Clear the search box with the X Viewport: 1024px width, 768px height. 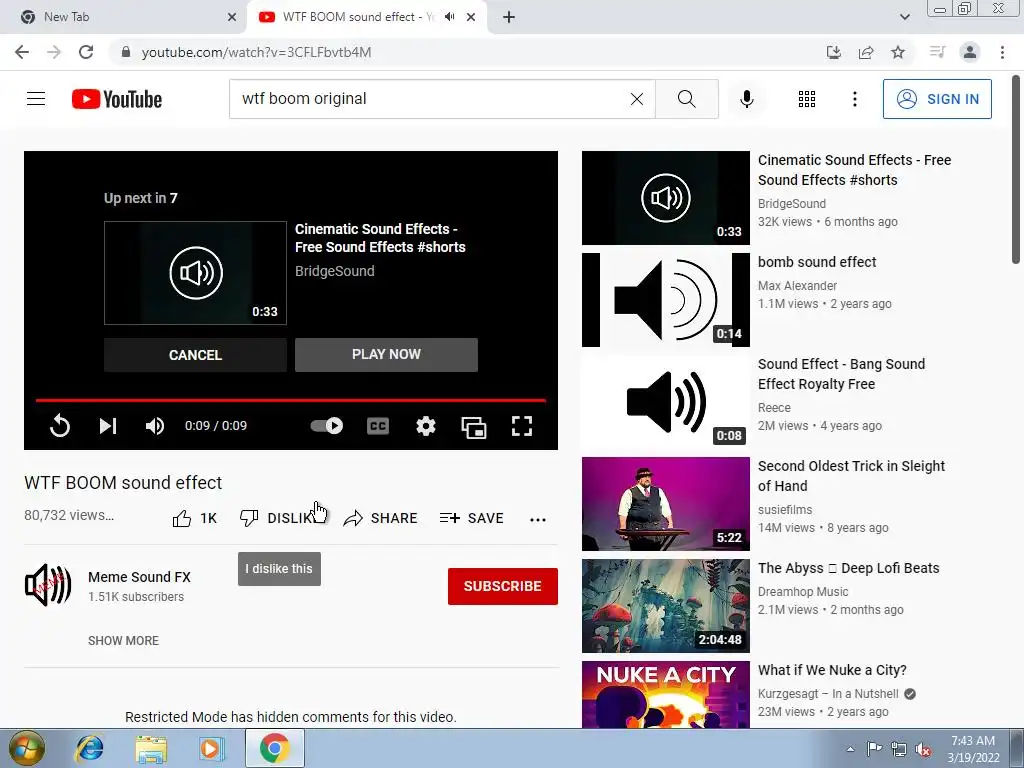click(x=637, y=99)
